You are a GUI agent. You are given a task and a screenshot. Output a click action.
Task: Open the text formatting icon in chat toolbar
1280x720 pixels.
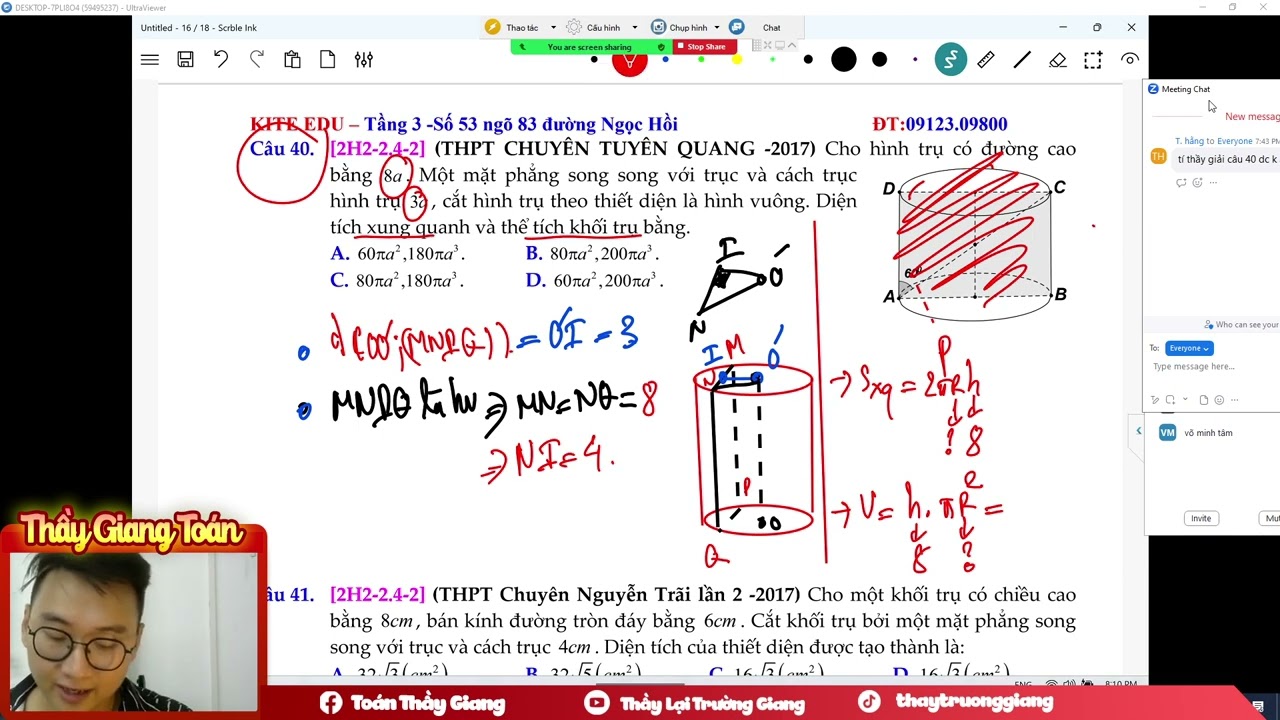(1155, 400)
